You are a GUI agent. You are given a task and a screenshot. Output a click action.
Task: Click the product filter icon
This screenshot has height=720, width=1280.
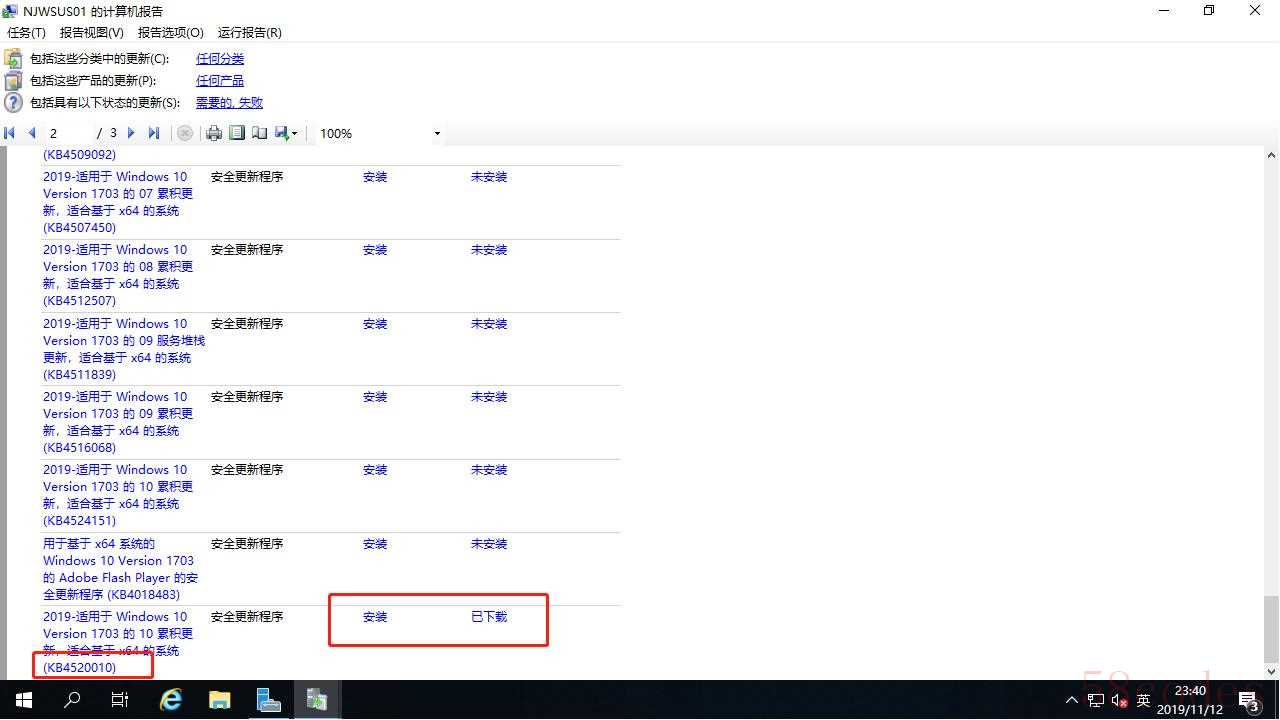tap(13, 81)
